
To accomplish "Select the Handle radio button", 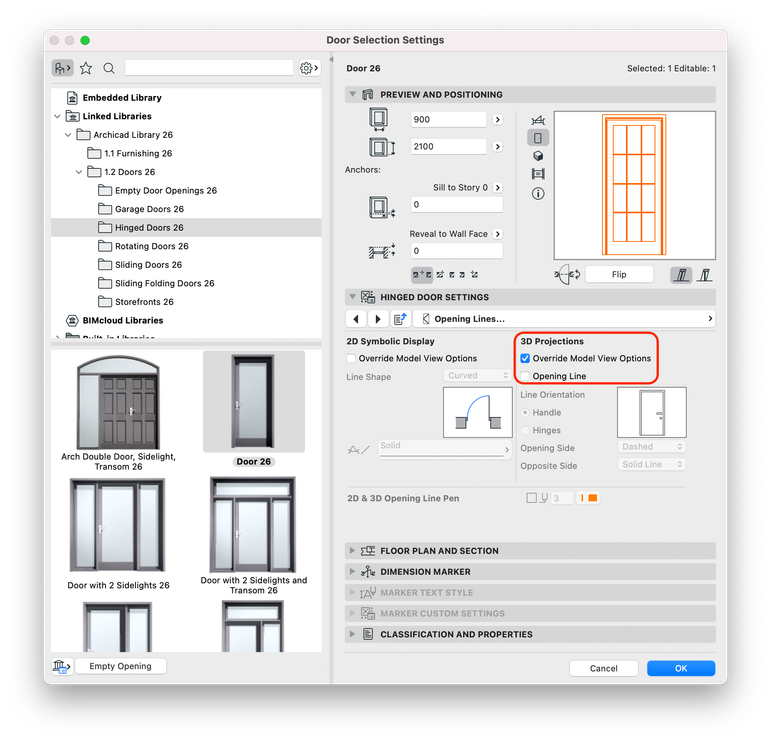I will [x=525, y=412].
